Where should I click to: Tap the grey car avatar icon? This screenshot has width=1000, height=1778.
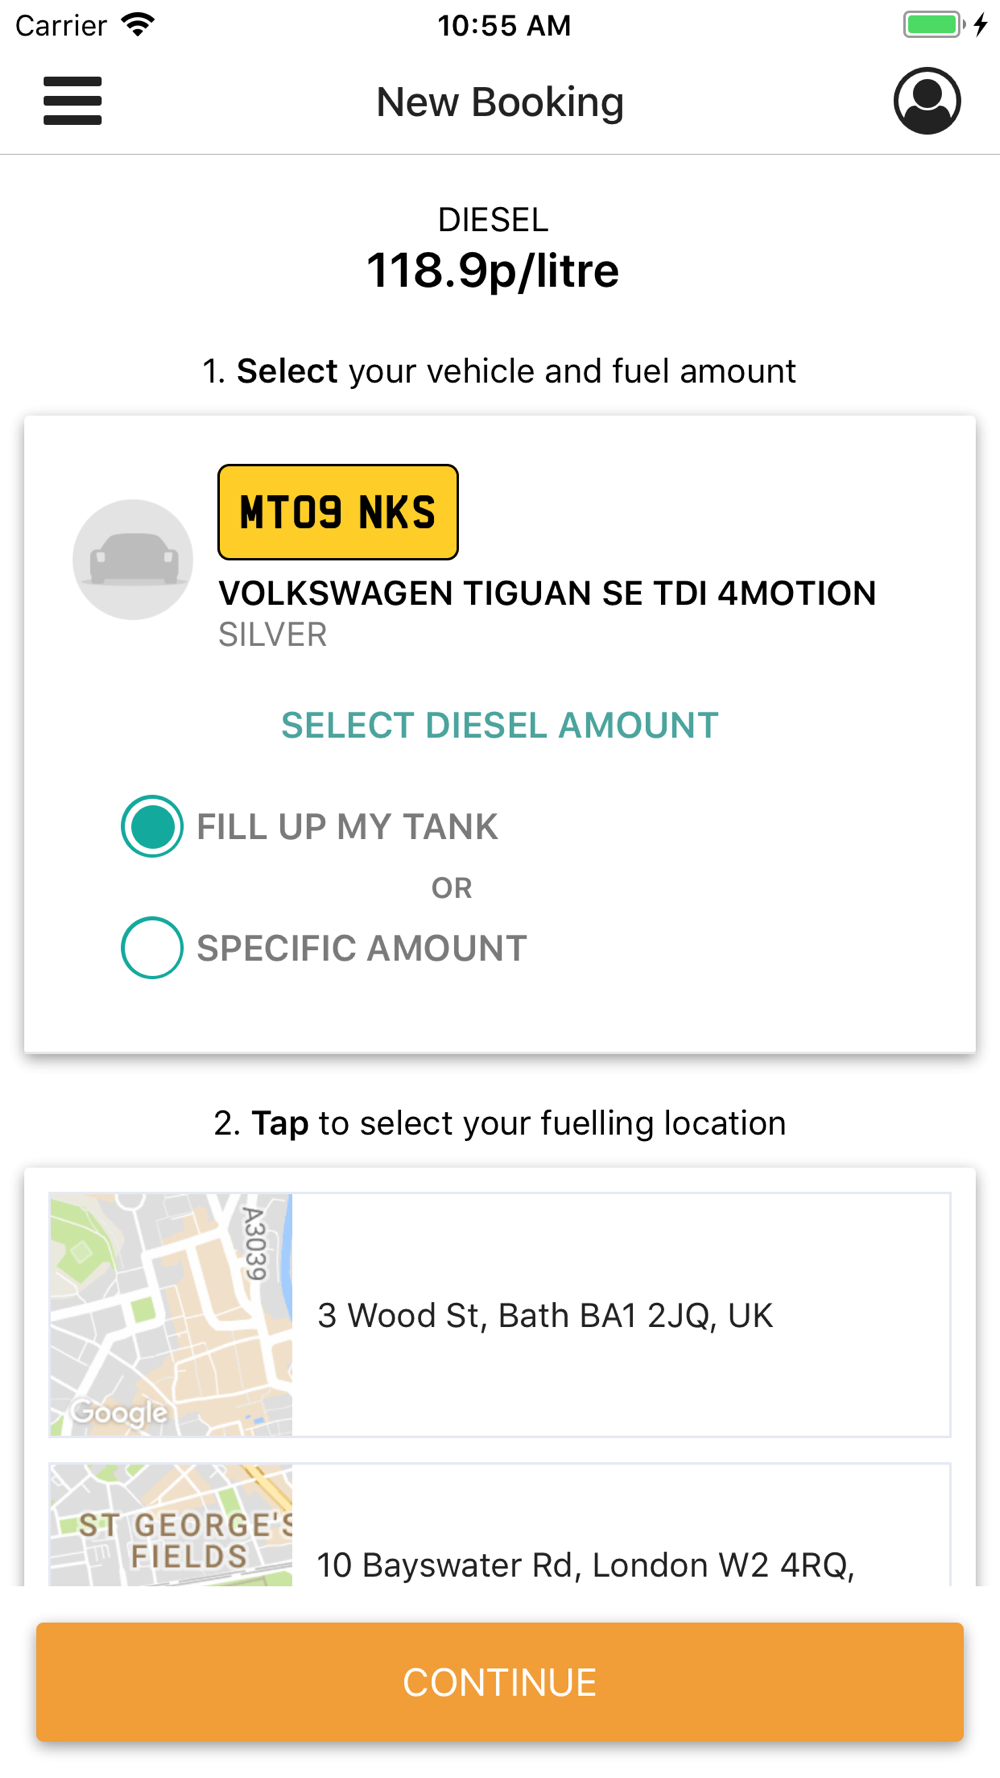pyautogui.click(x=133, y=560)
